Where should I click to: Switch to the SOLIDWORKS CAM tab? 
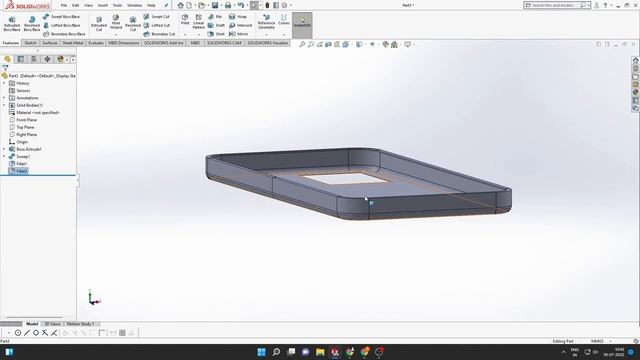coord(224,43)
